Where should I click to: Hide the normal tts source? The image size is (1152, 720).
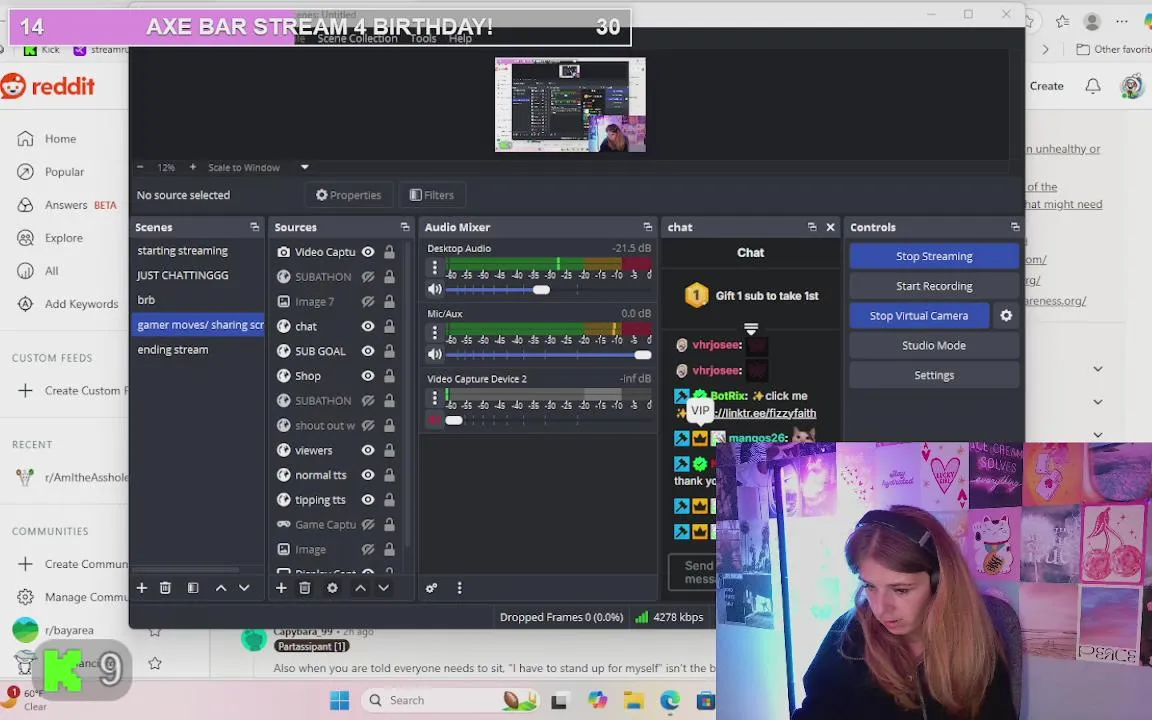[x=368, y=475]
